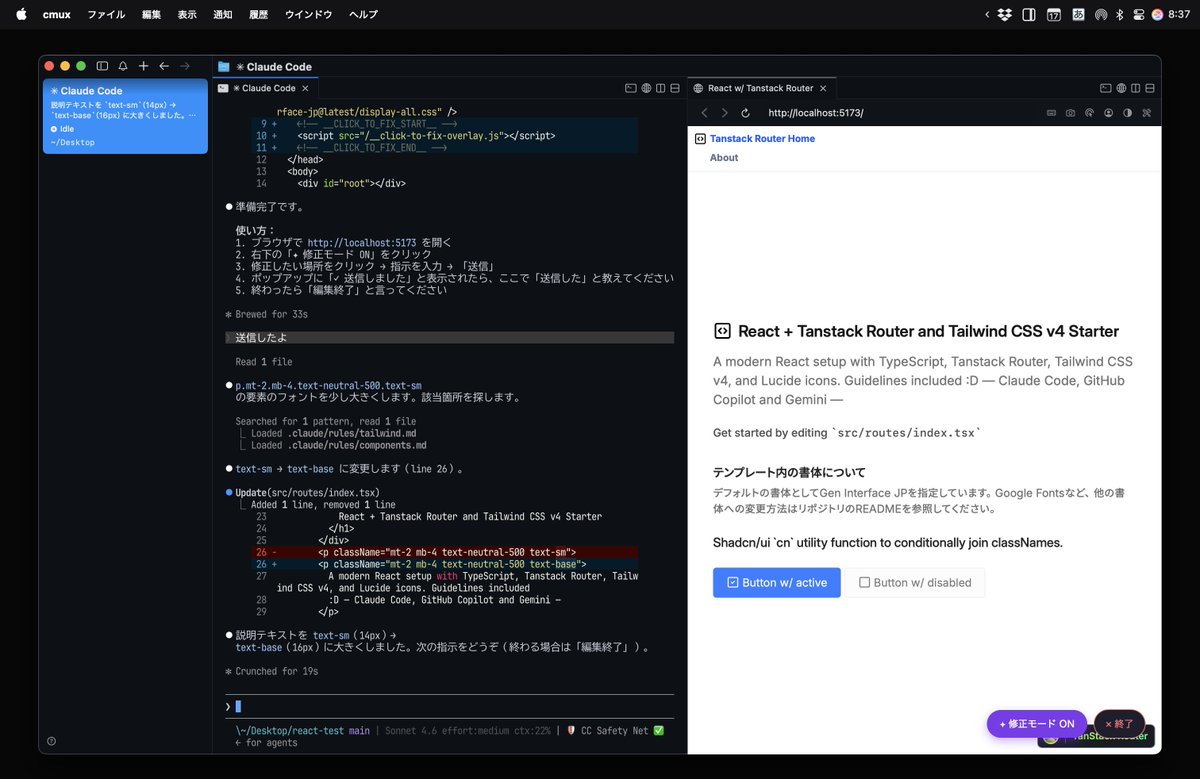Open new terminal from browser pane toolbar
This screenshot has width=1200, height=779.
[1106, 88]
